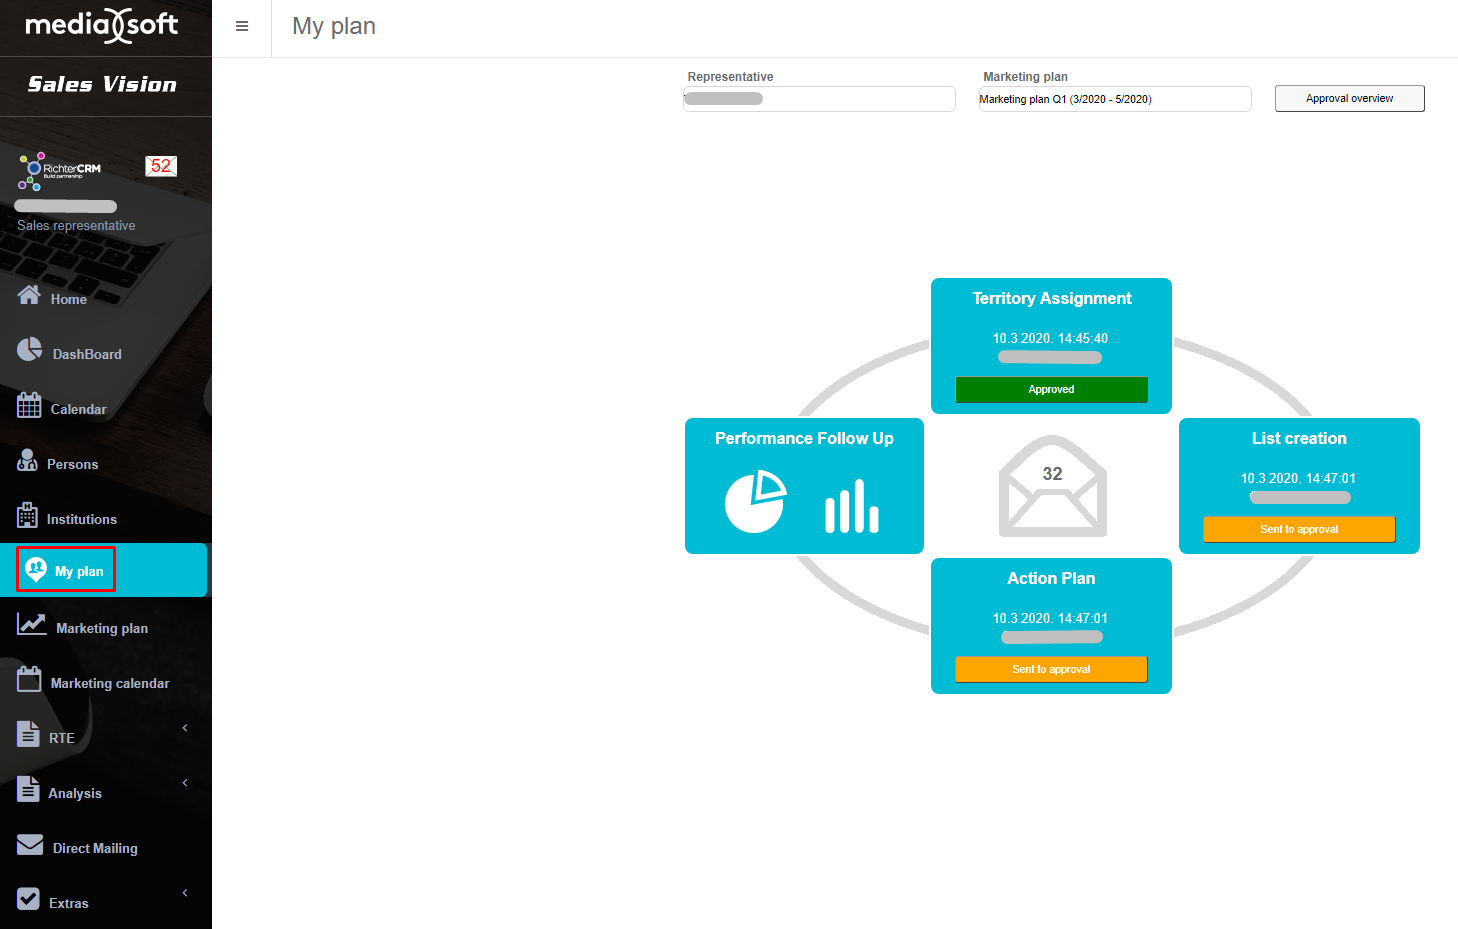The width and height of the screenshot is (1458, 929).
Task: Click the green Approved status button
Action: click(1051, 390)
